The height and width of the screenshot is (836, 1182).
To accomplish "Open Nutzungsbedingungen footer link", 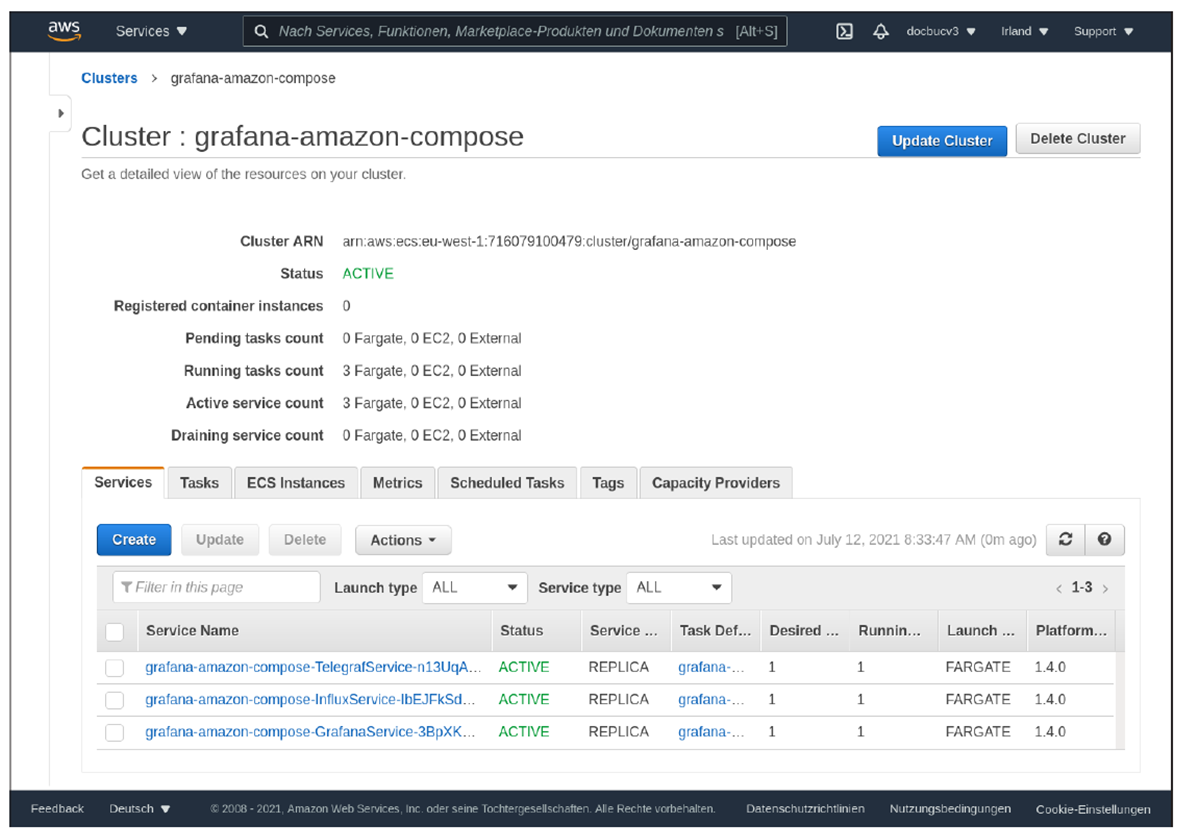I will [950, 808].
